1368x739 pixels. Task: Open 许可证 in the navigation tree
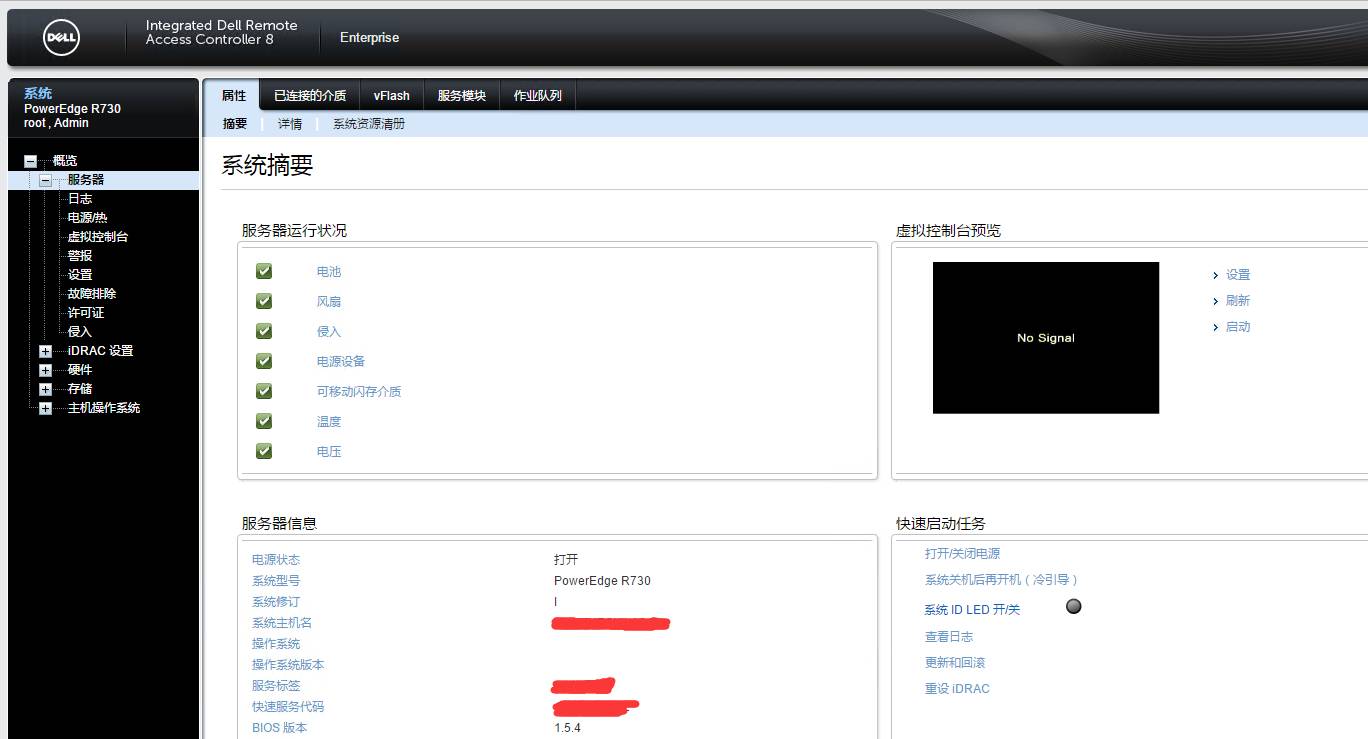86,313
